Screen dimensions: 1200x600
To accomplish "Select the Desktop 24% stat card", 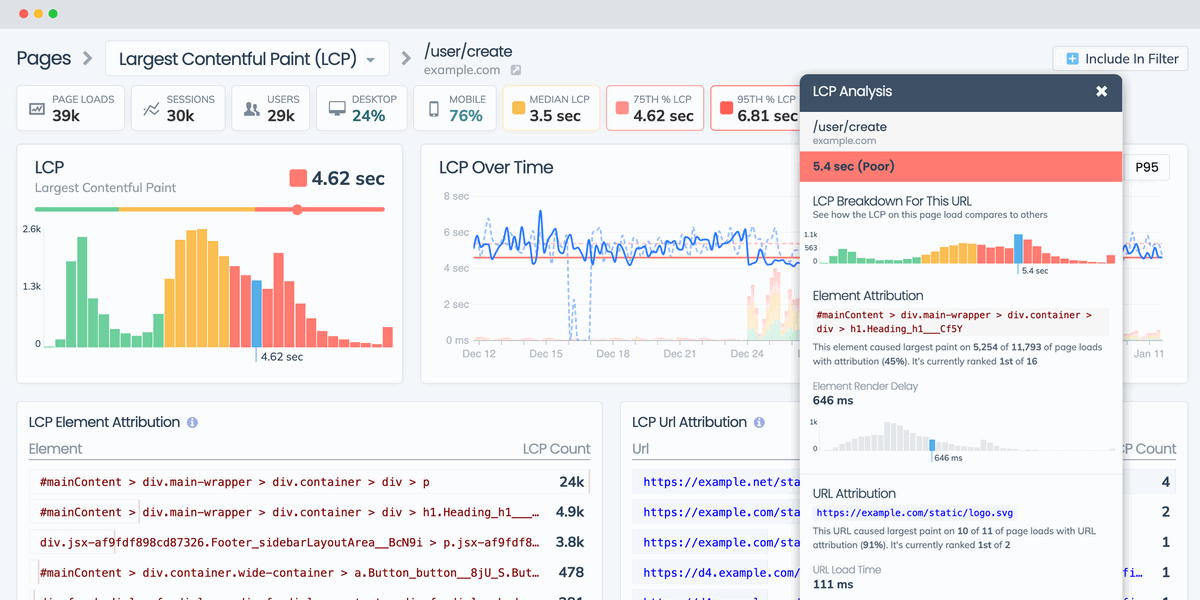I will pos(362,108).
